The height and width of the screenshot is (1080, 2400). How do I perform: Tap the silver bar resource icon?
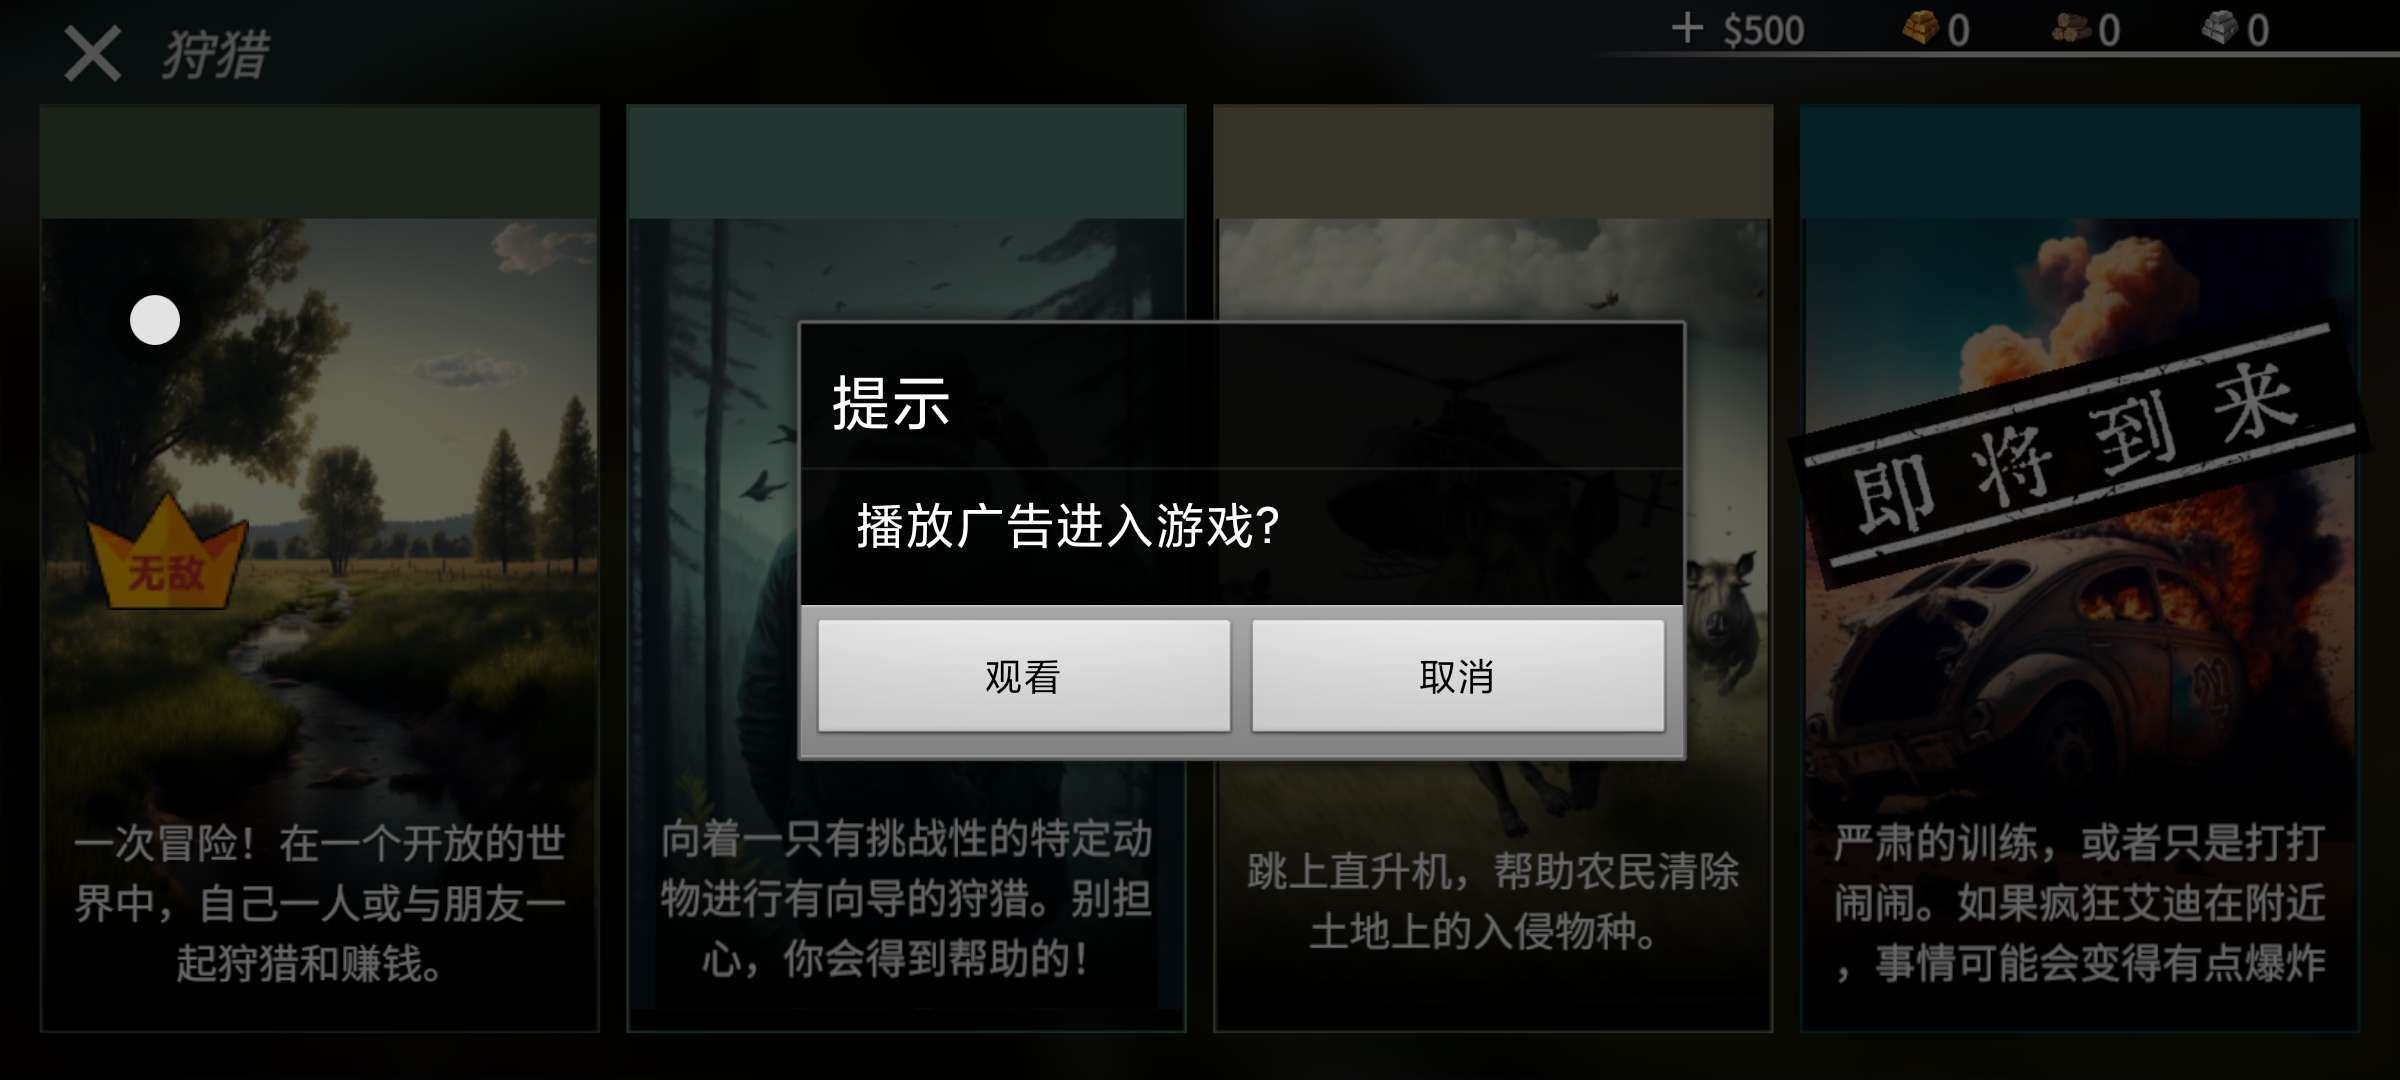tap(2220, 28)
